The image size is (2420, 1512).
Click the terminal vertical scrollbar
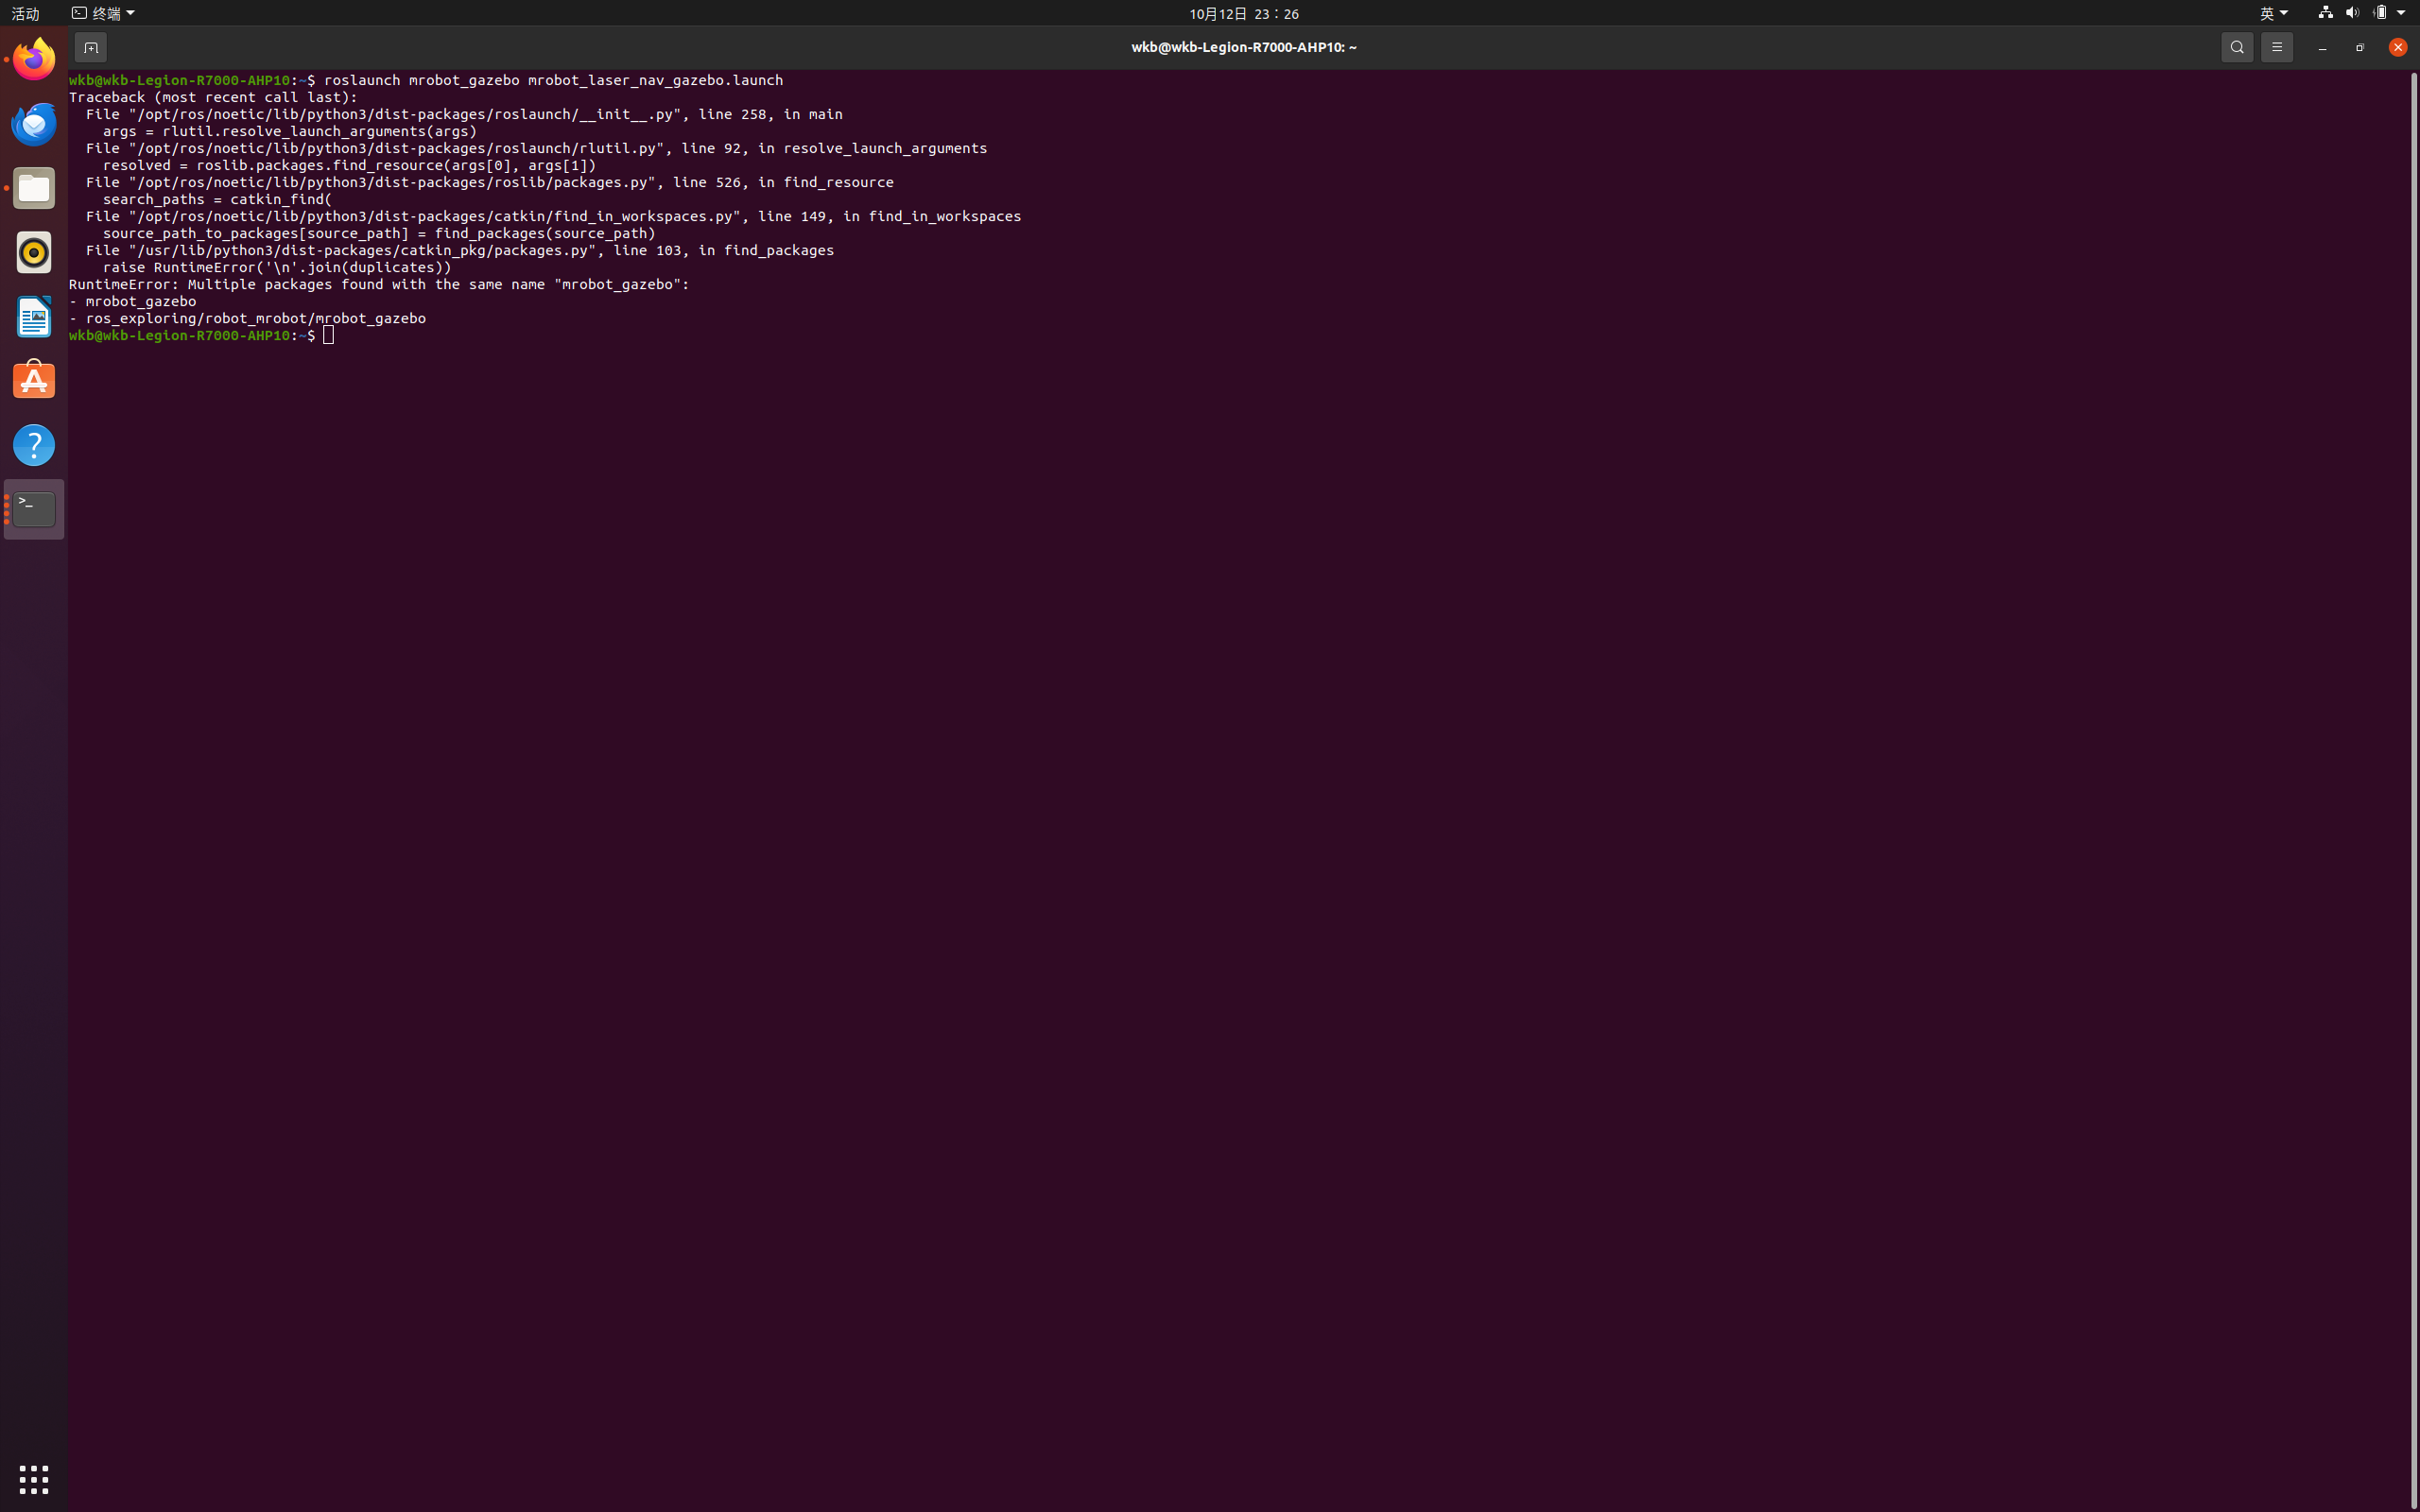(2413, 790)
